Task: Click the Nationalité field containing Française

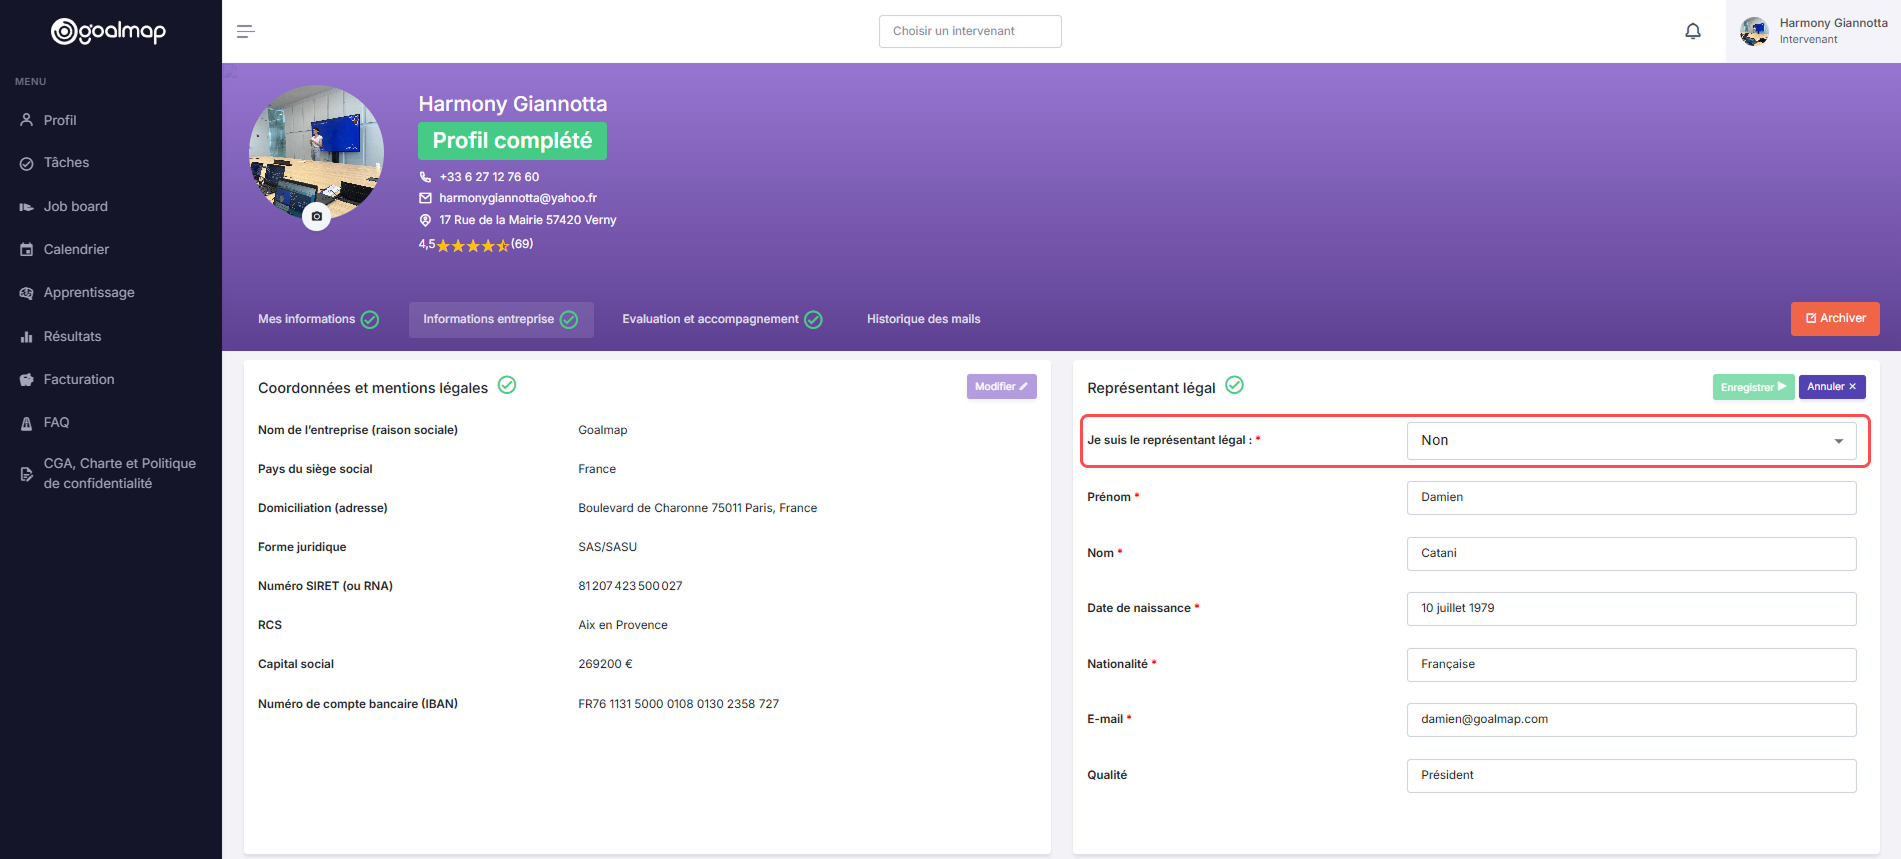Action: [x=1631, y=665]
